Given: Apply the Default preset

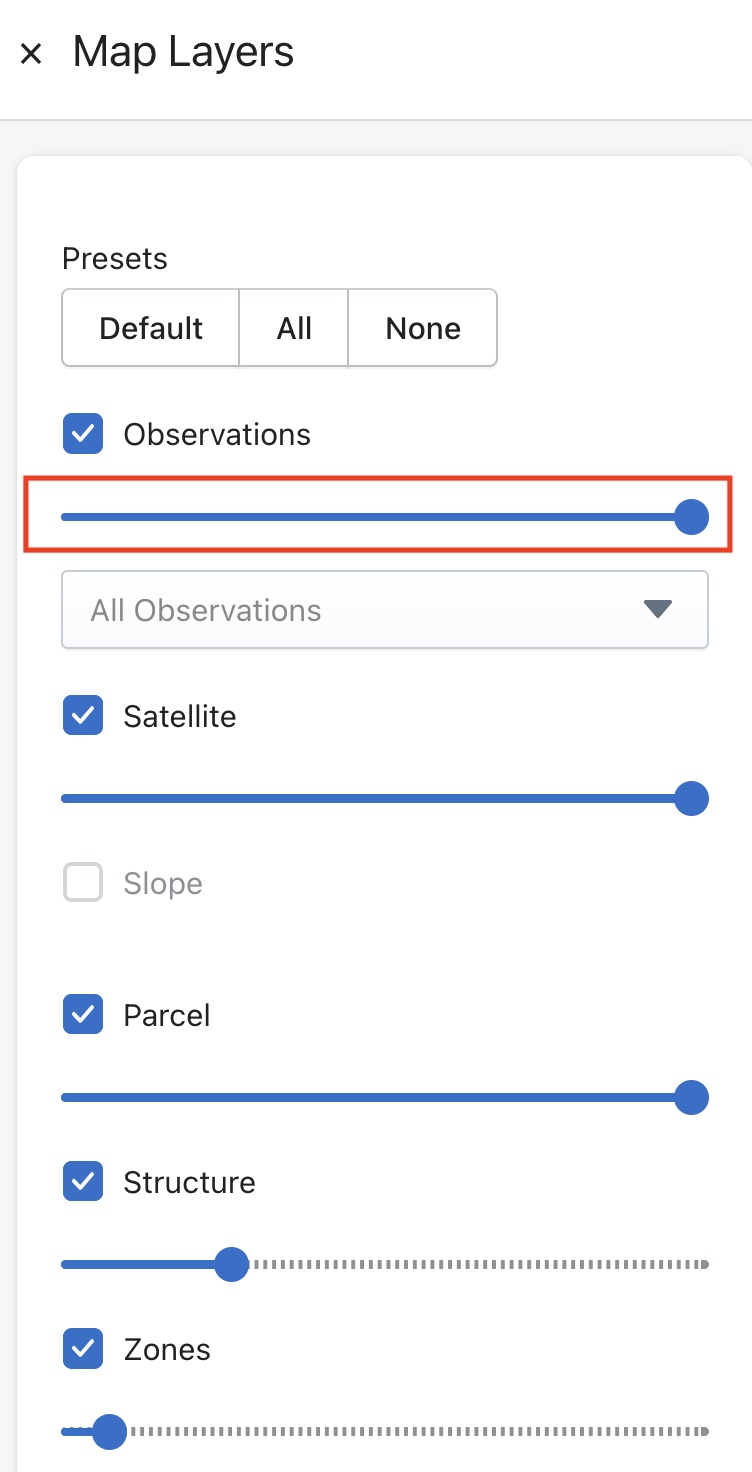Looking at the screenshot, I should (x=151, y=328).
